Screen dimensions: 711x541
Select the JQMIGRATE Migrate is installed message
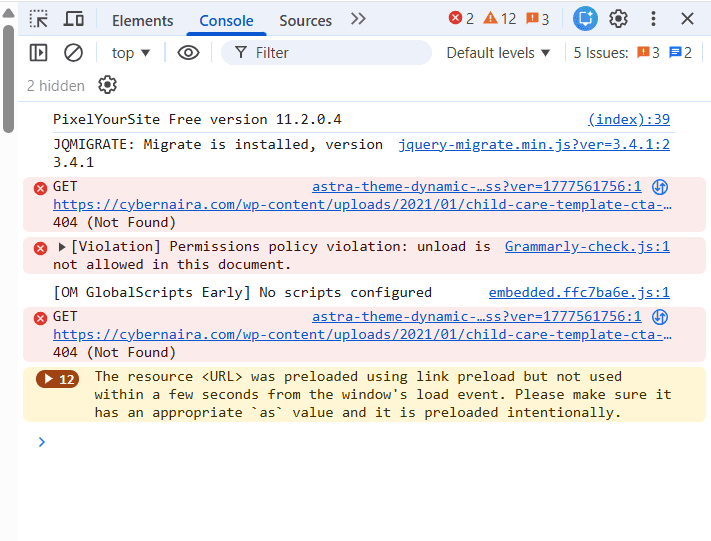point(218,153)
